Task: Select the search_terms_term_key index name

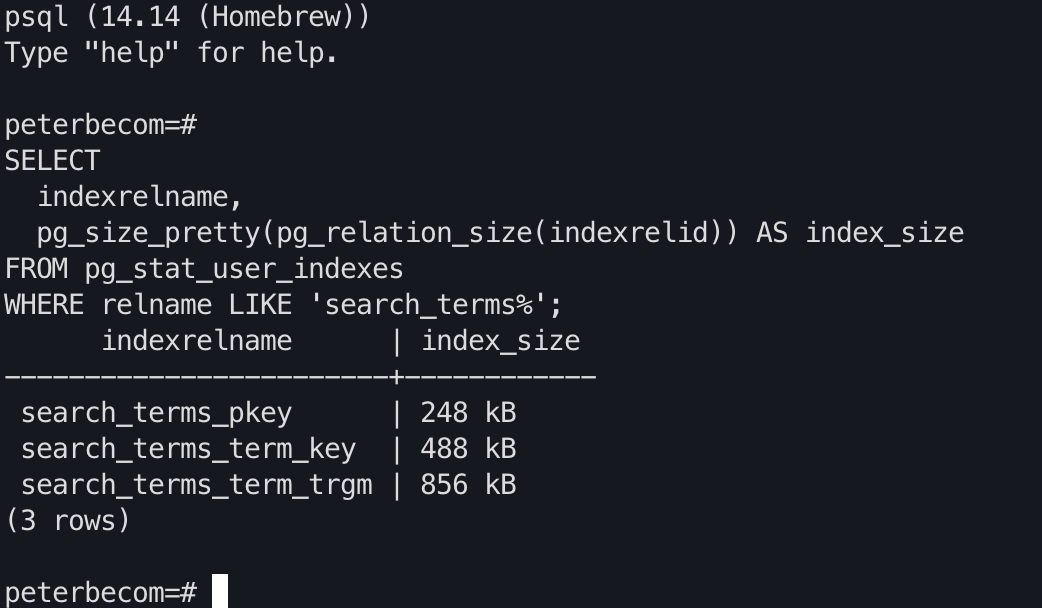Action: pos(188,449)
